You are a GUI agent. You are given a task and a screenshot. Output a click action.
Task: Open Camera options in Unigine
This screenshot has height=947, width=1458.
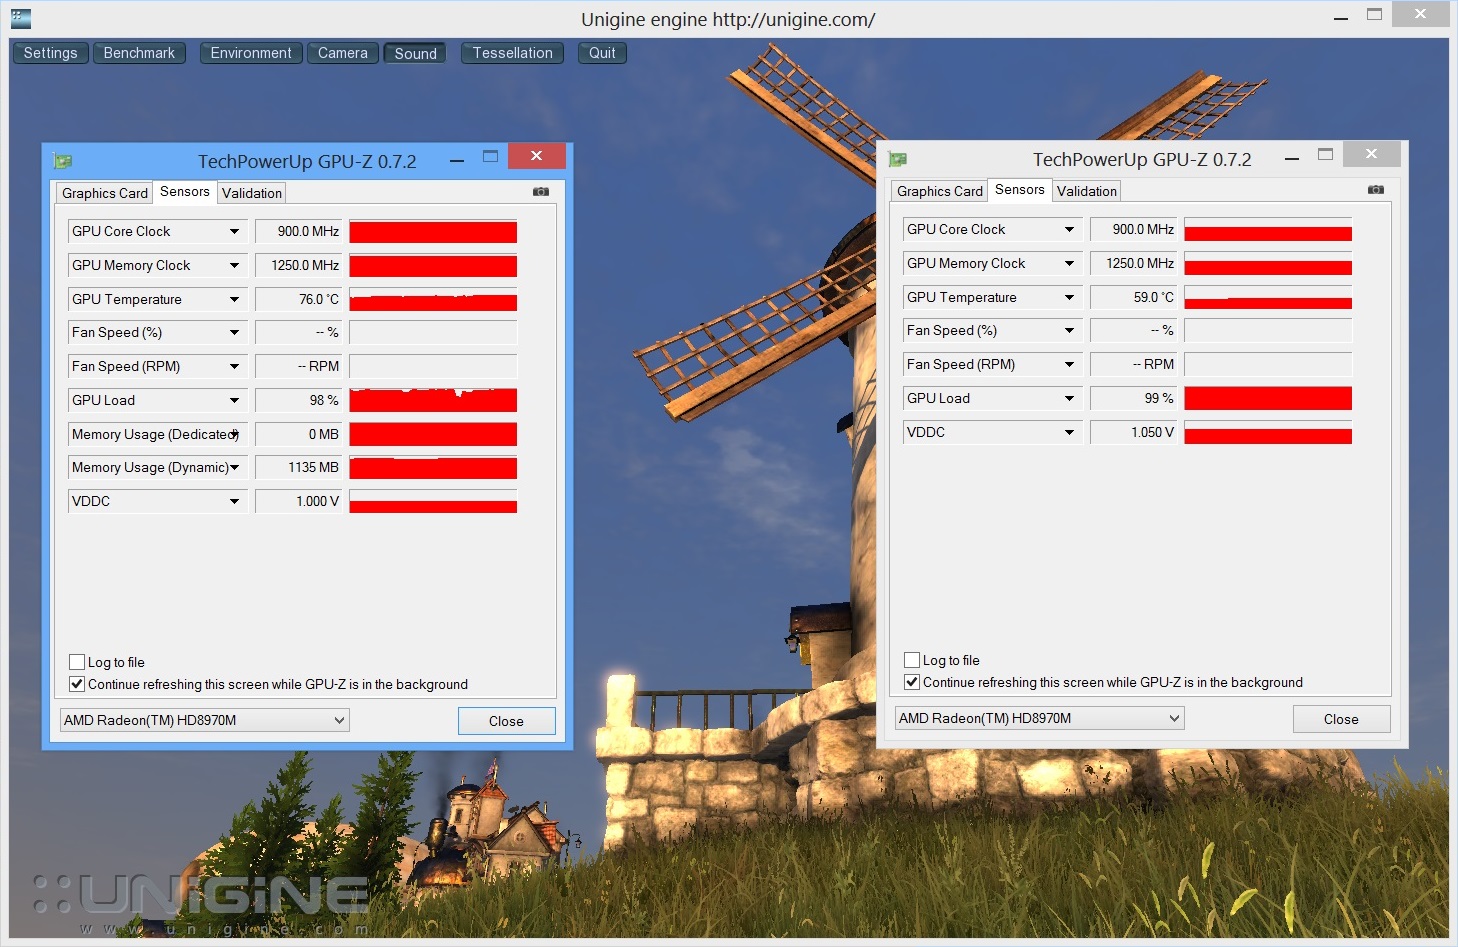(343, 53)
